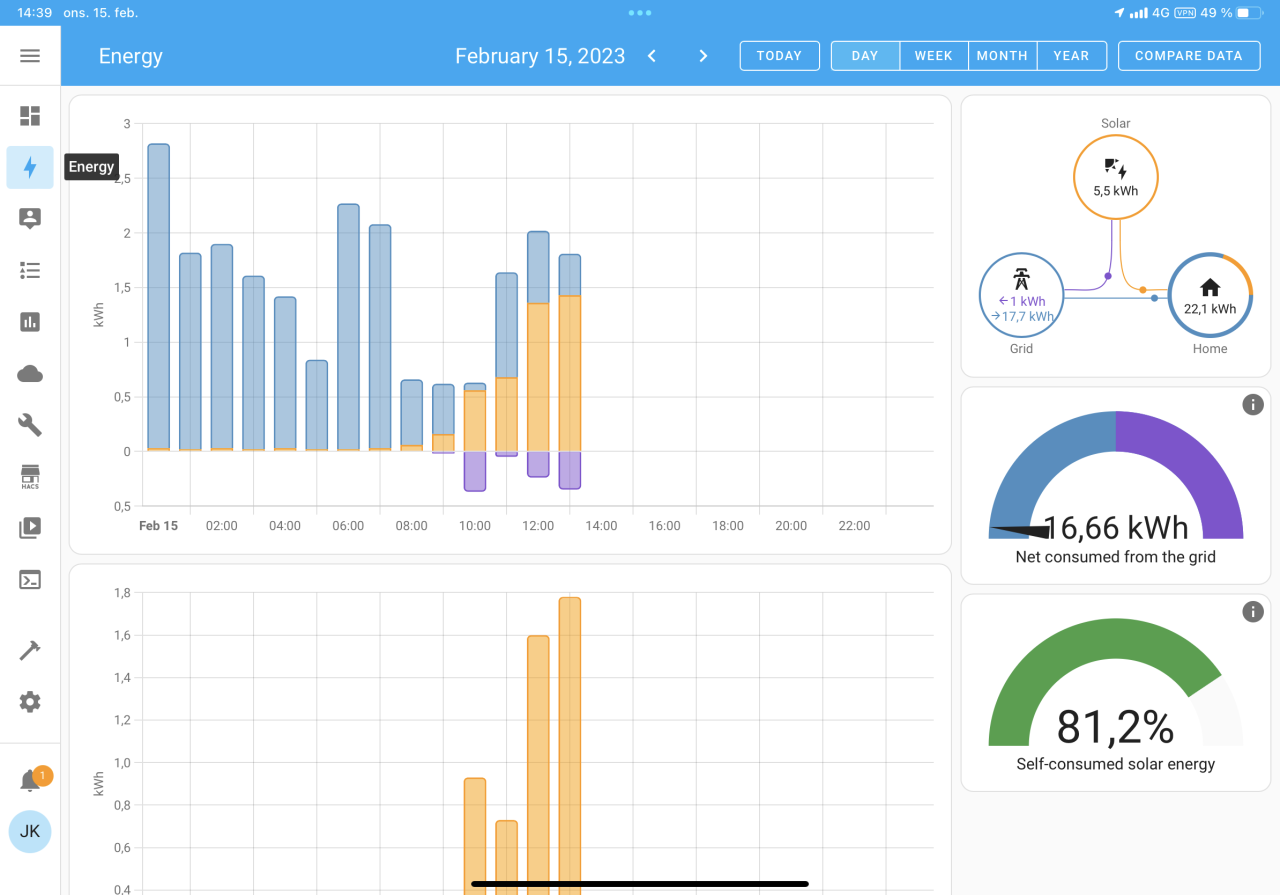Click the TODAY button
The image size is (1280, 895).
[779, 56]
